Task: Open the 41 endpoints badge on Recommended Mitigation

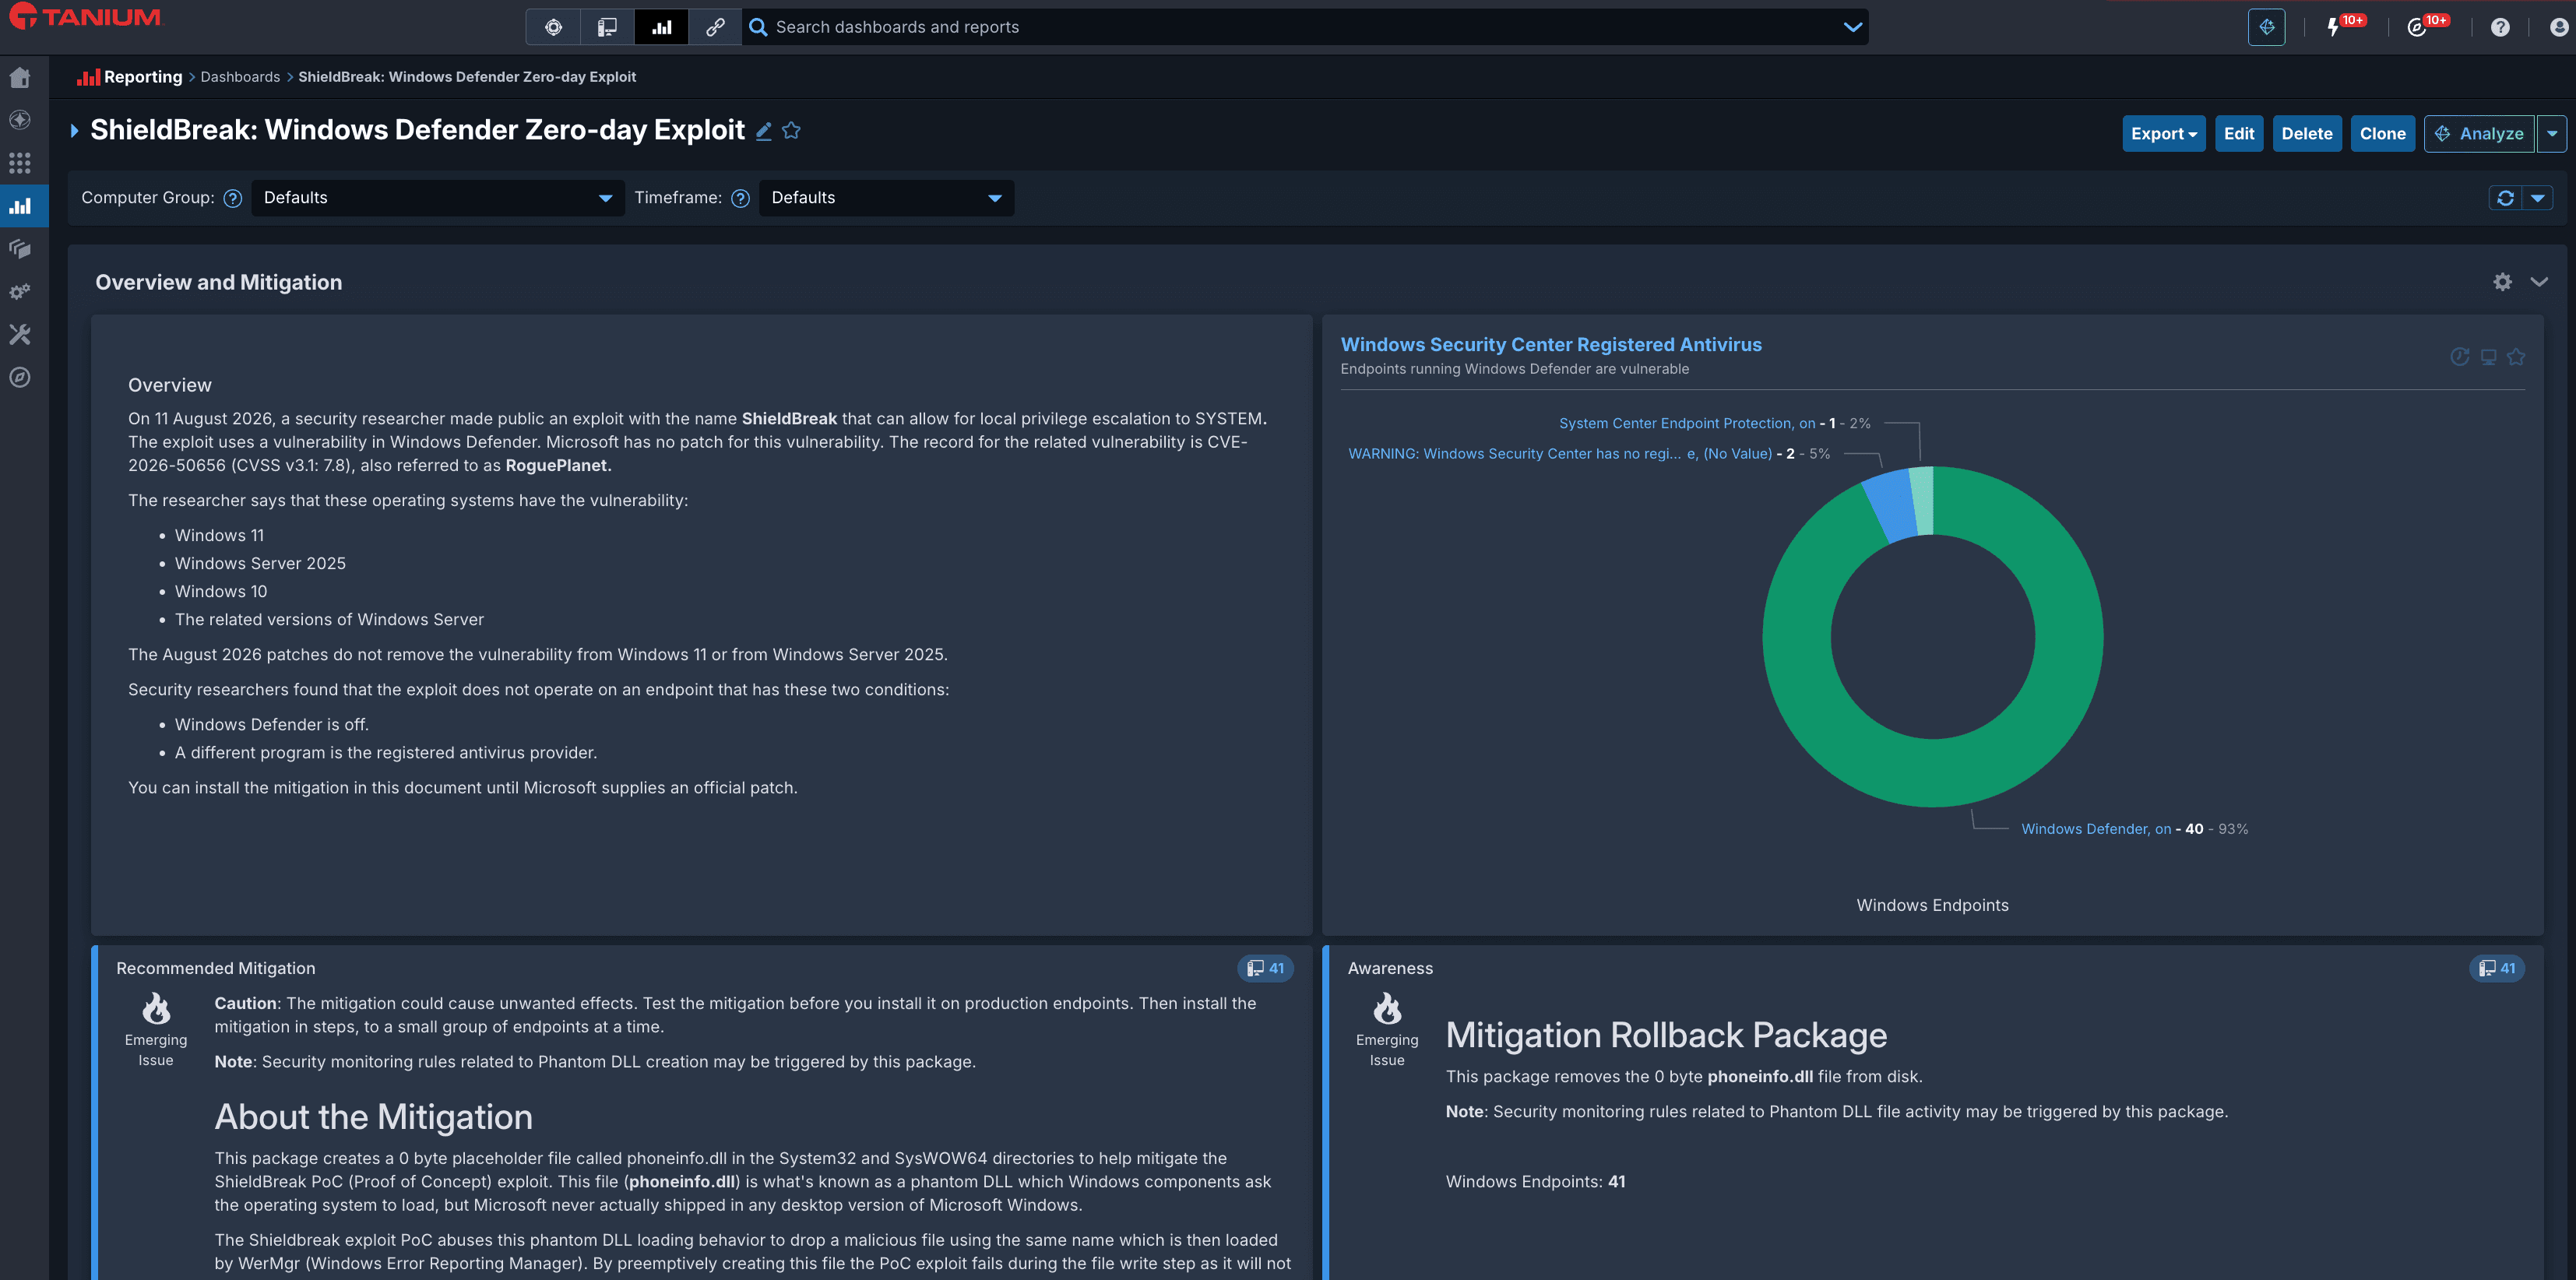Action: (1265, 968)
